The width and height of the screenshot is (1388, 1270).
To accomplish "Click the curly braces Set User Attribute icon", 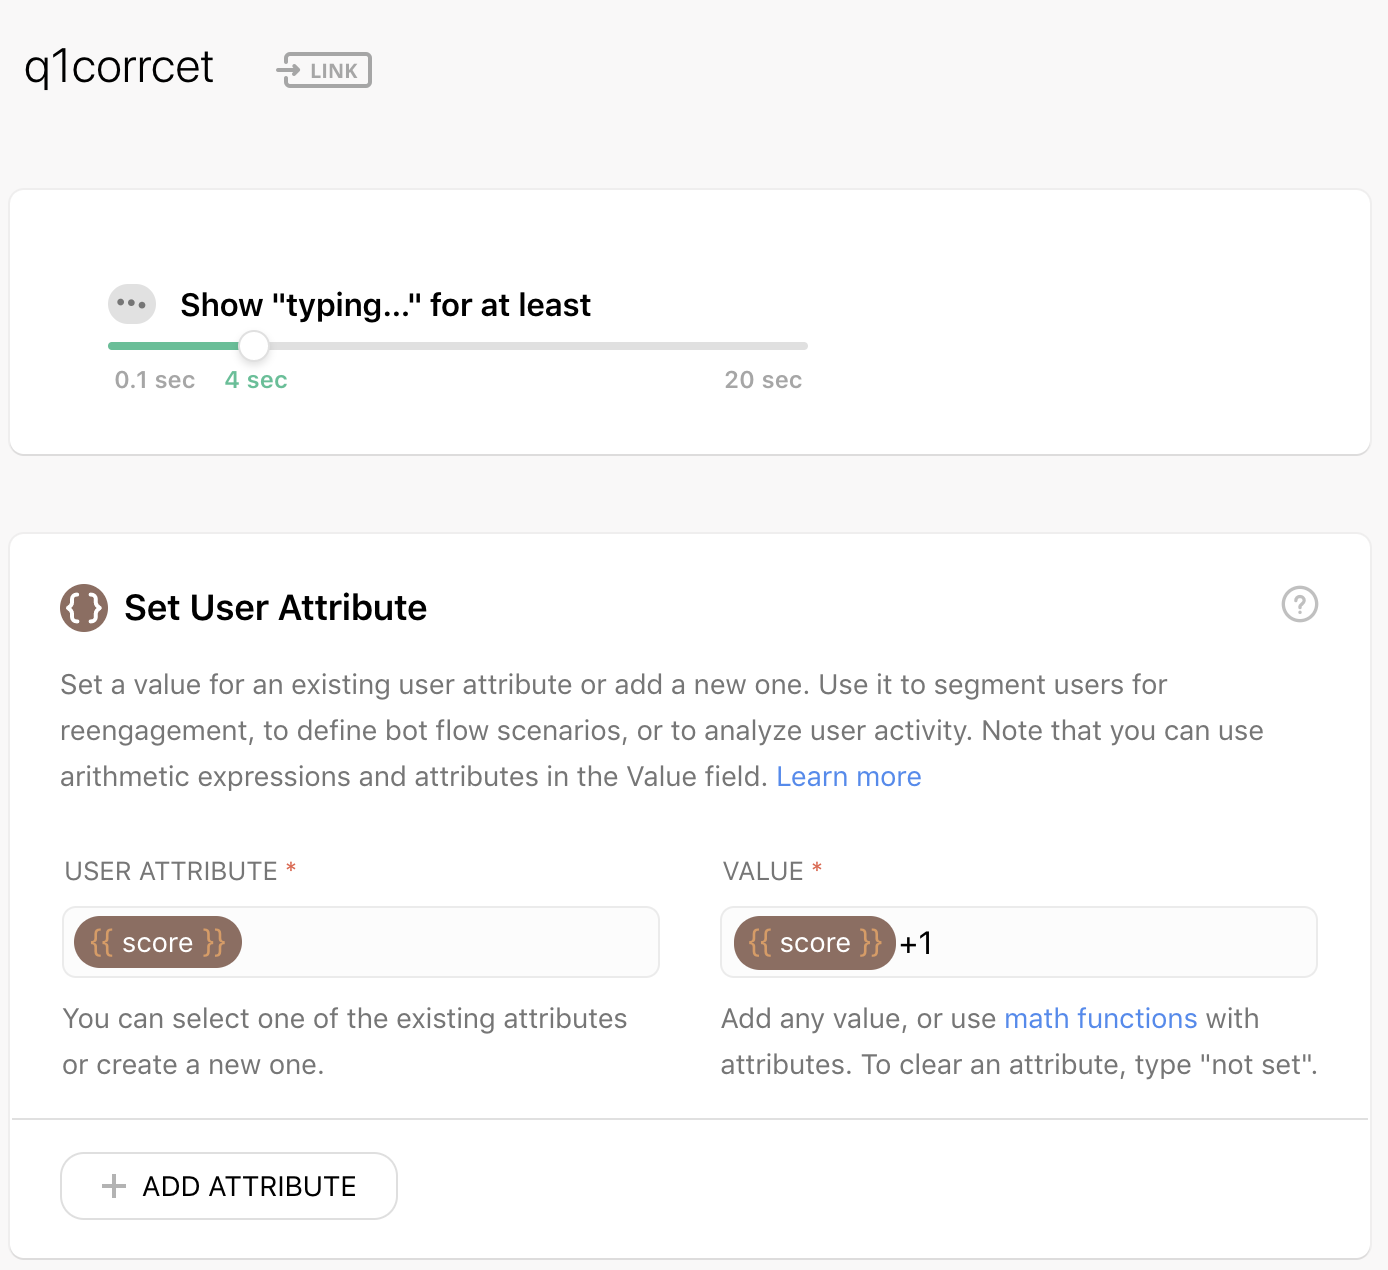I will tap(84, 608).
